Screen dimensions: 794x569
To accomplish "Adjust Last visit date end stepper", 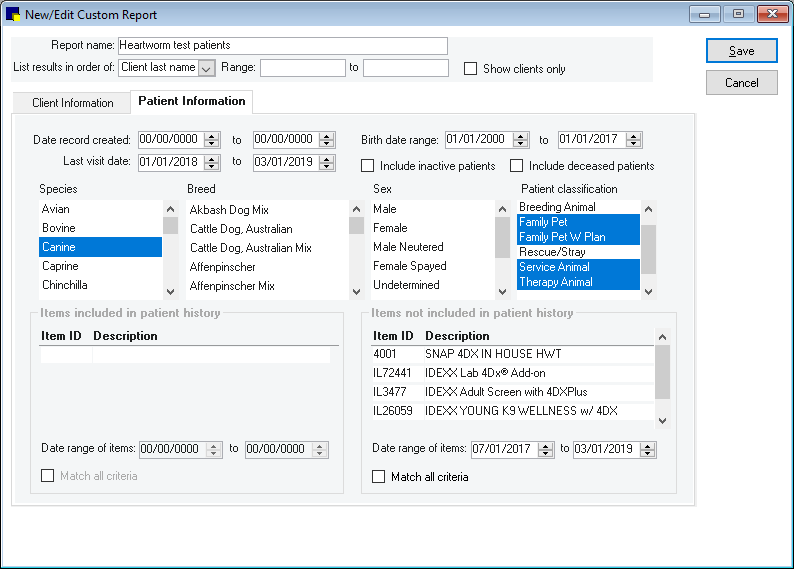I will [327, 162].
